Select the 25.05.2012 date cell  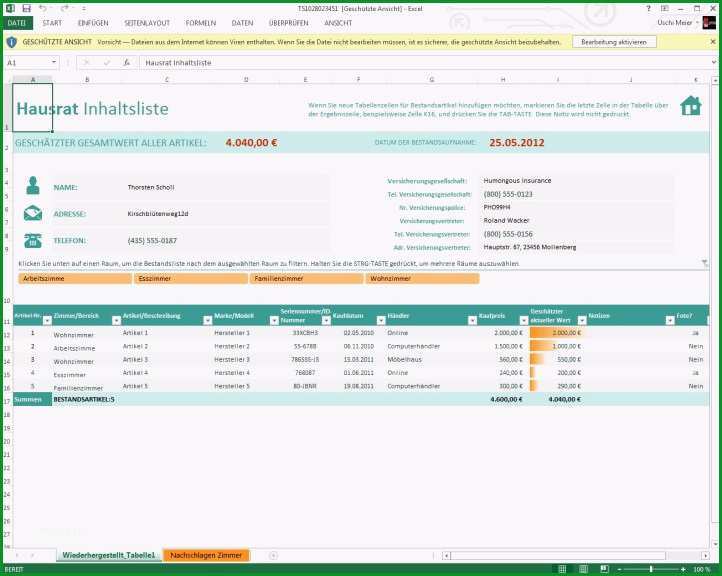[517, 143]
